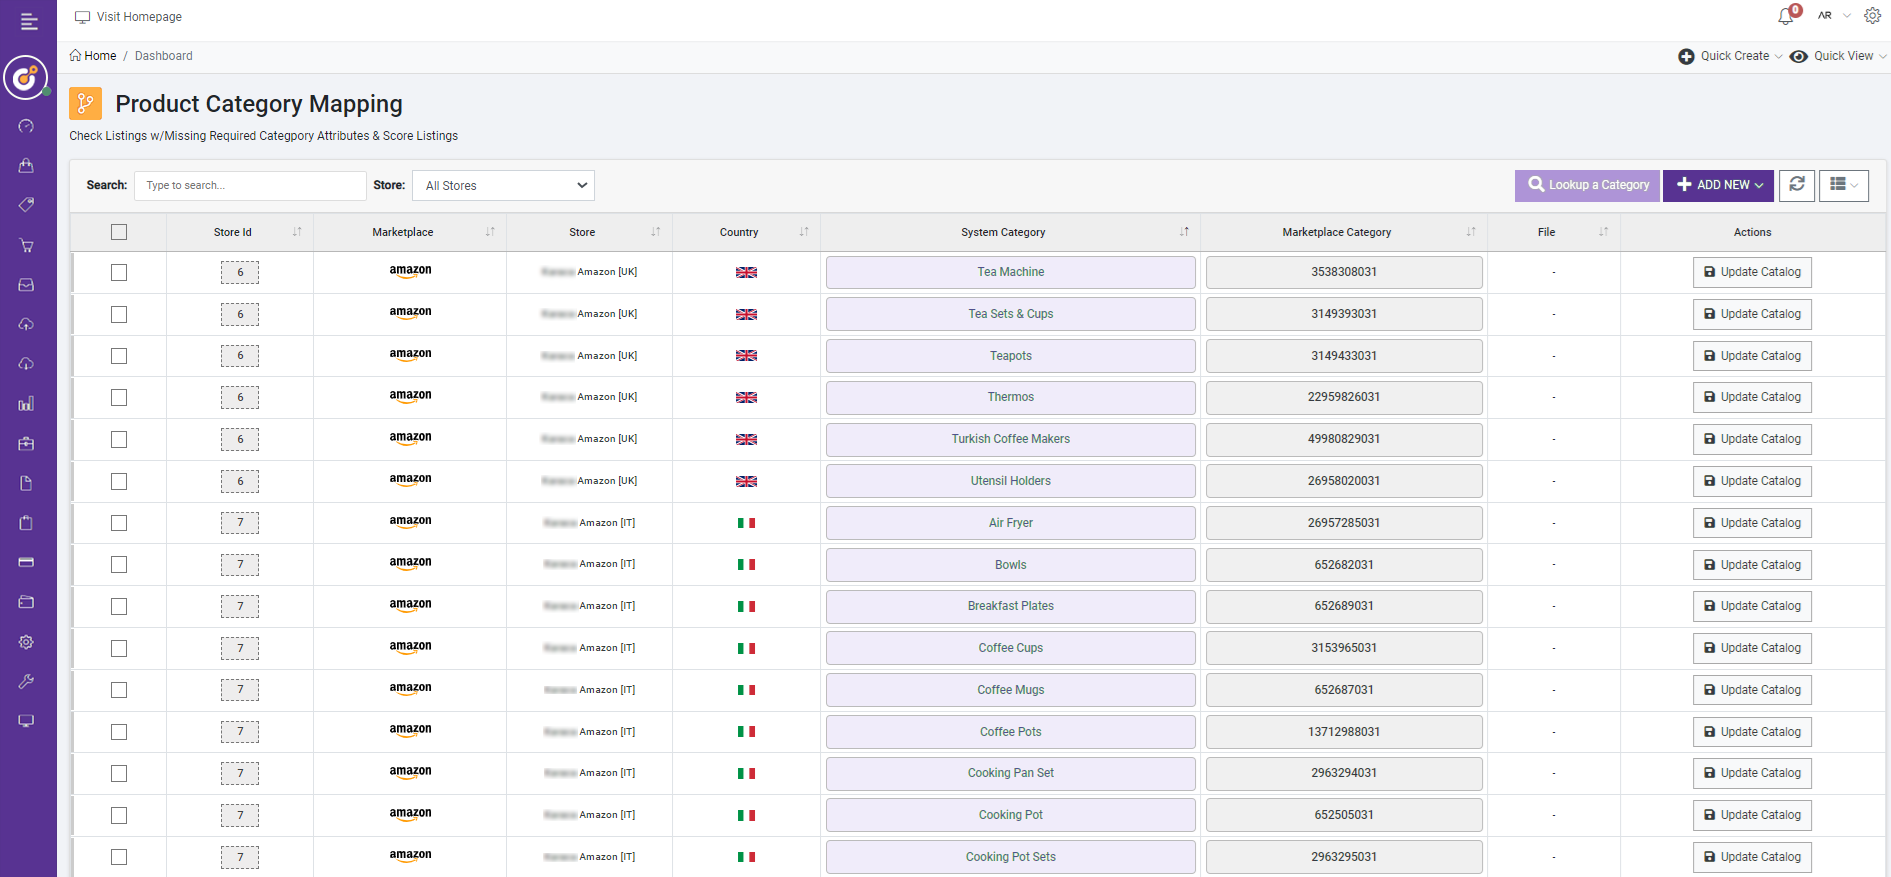The height and width of the screenshot is (877, 1891).
Task: Open the document file sidebar icon
Action: click(27, 483)
